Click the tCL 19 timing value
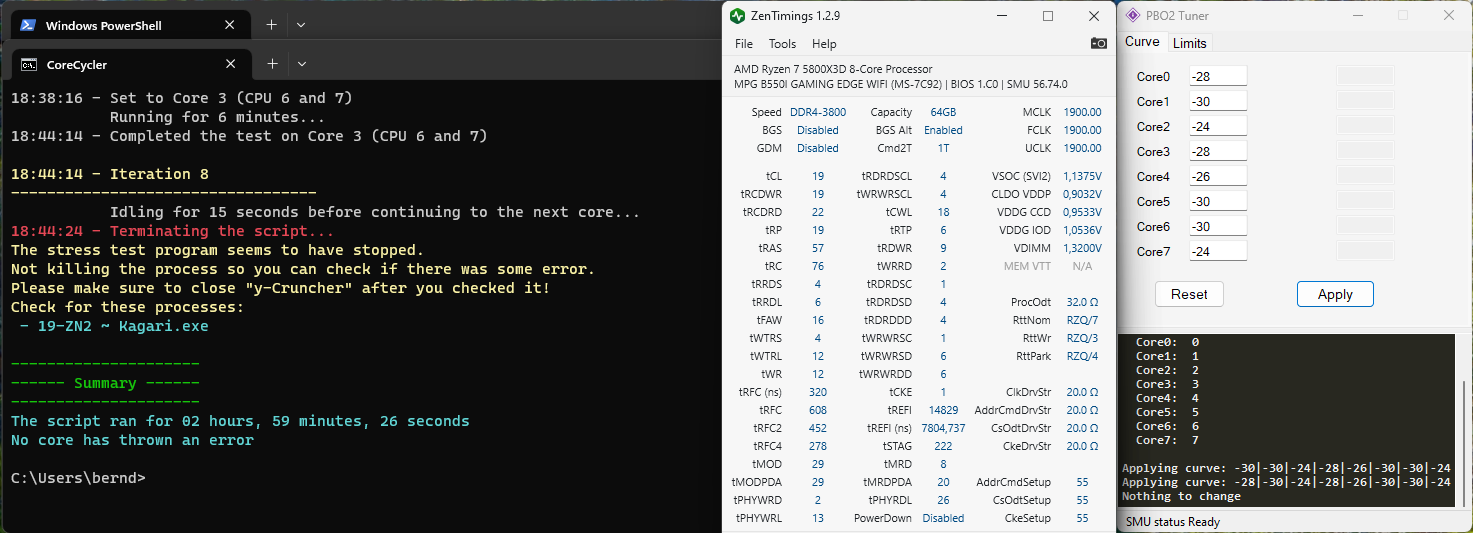This screenshot has width=1473, height=533. coord(818,176)
